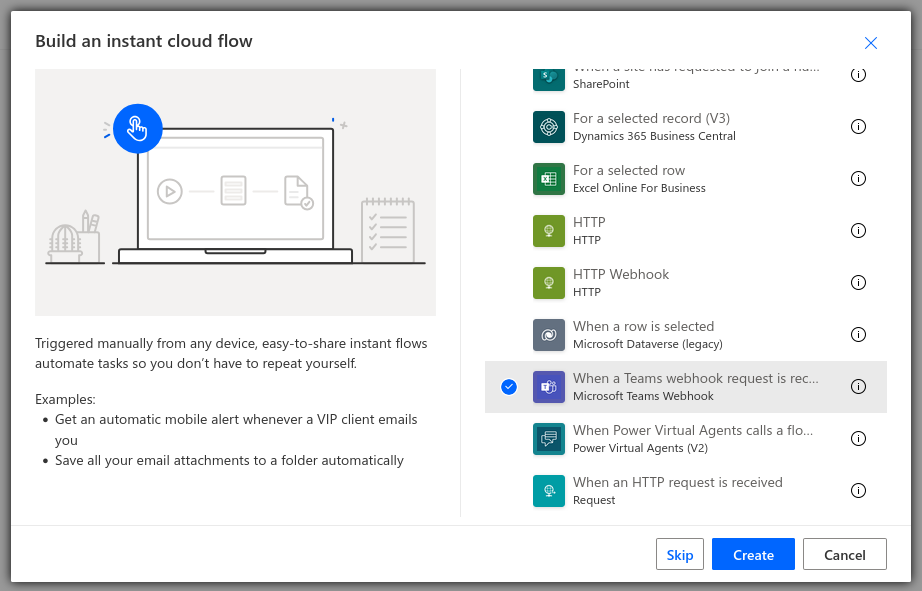922x591 pixels.
Task: Click the Microsoft Dataverse (legacy) icon
Action: pyautogui.click(x=549, y=335)
